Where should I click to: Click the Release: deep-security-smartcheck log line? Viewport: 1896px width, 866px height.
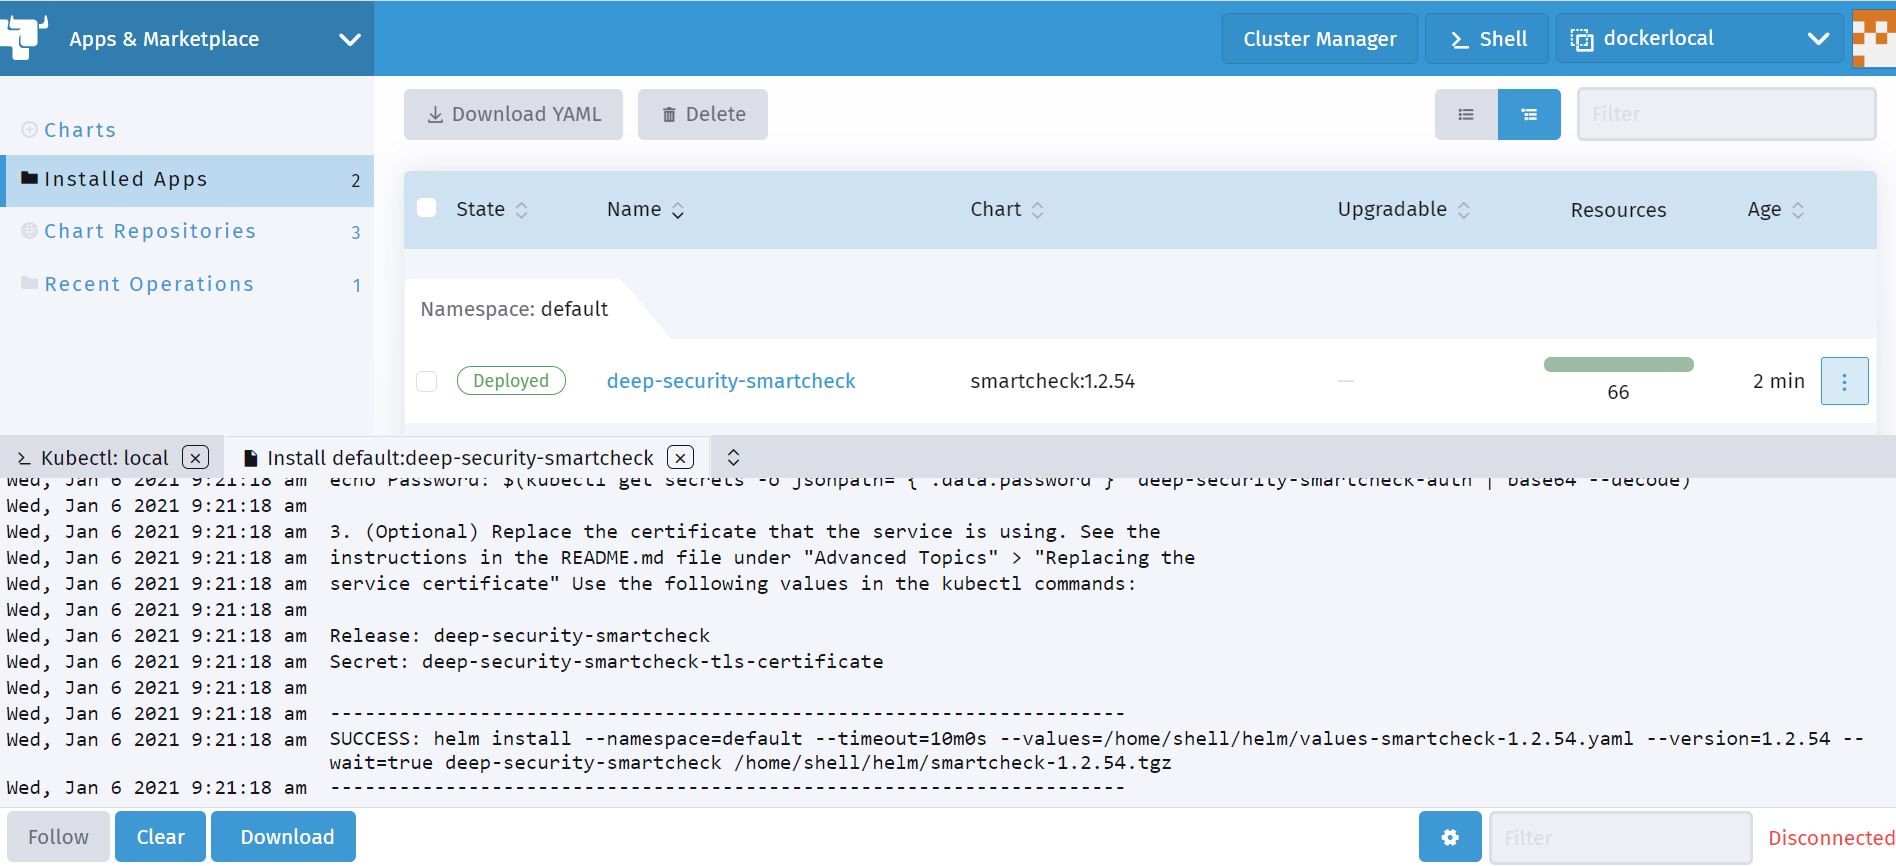pyautogui.click(x=520, y=636)
